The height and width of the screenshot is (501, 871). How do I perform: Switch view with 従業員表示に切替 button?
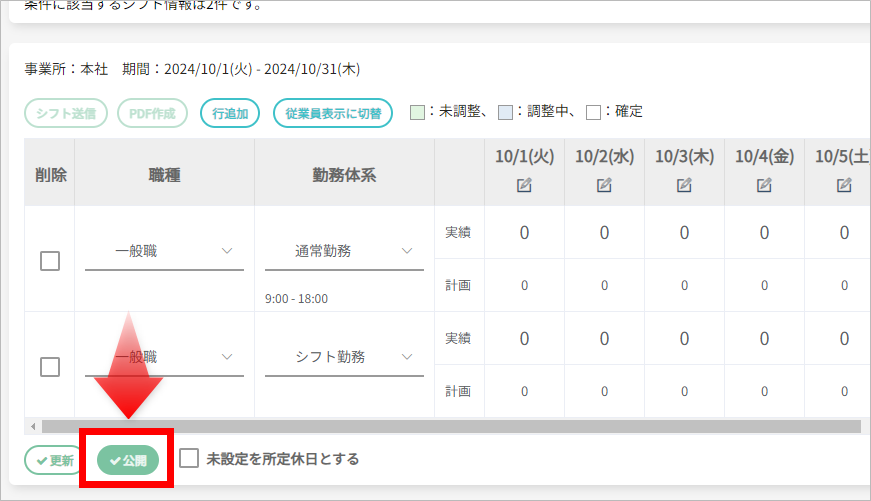(x=332, y=113)
